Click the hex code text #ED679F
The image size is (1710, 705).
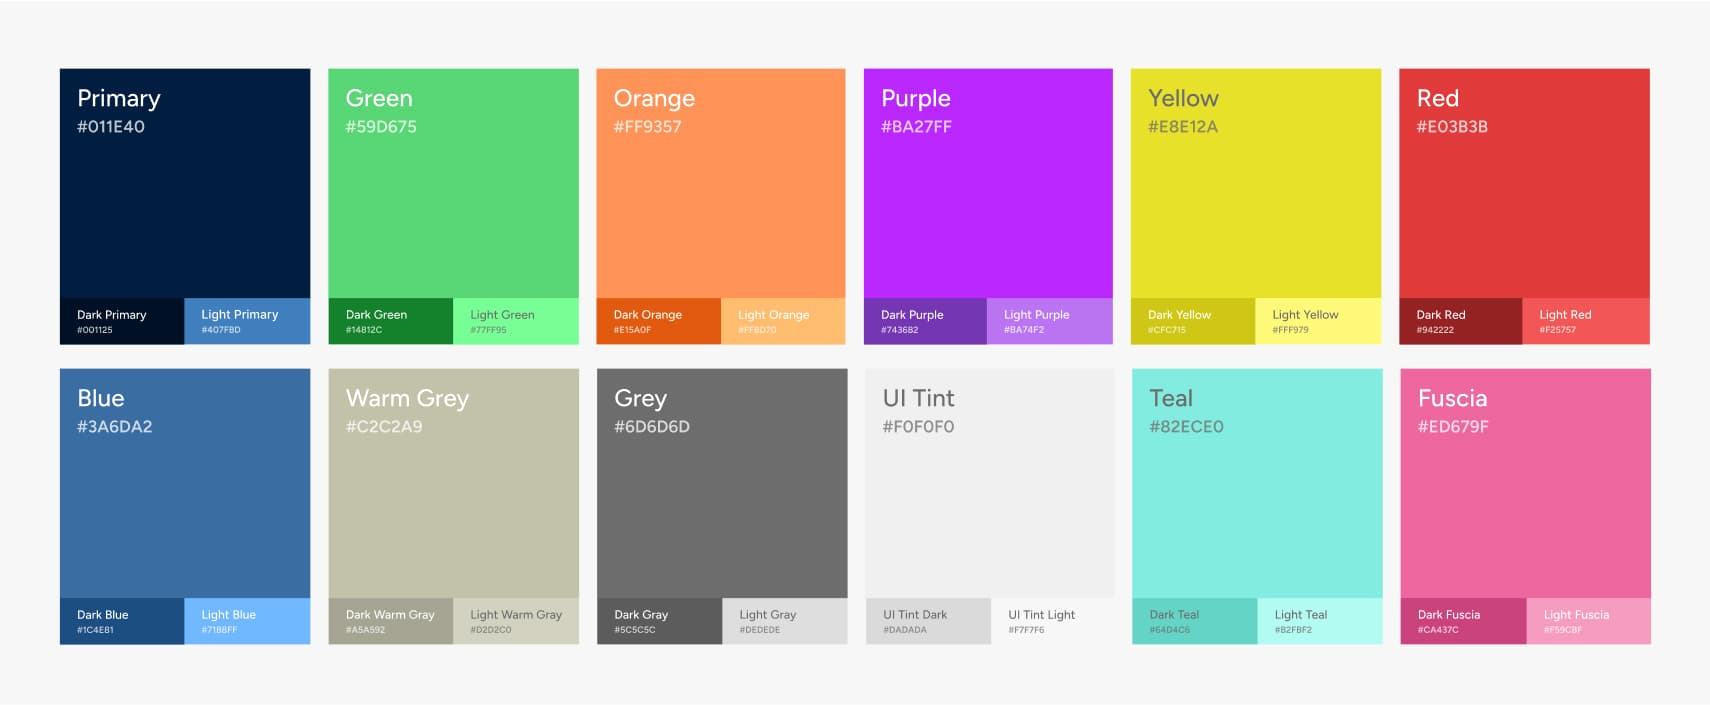pyautogui.click(x=1453, y=427)
